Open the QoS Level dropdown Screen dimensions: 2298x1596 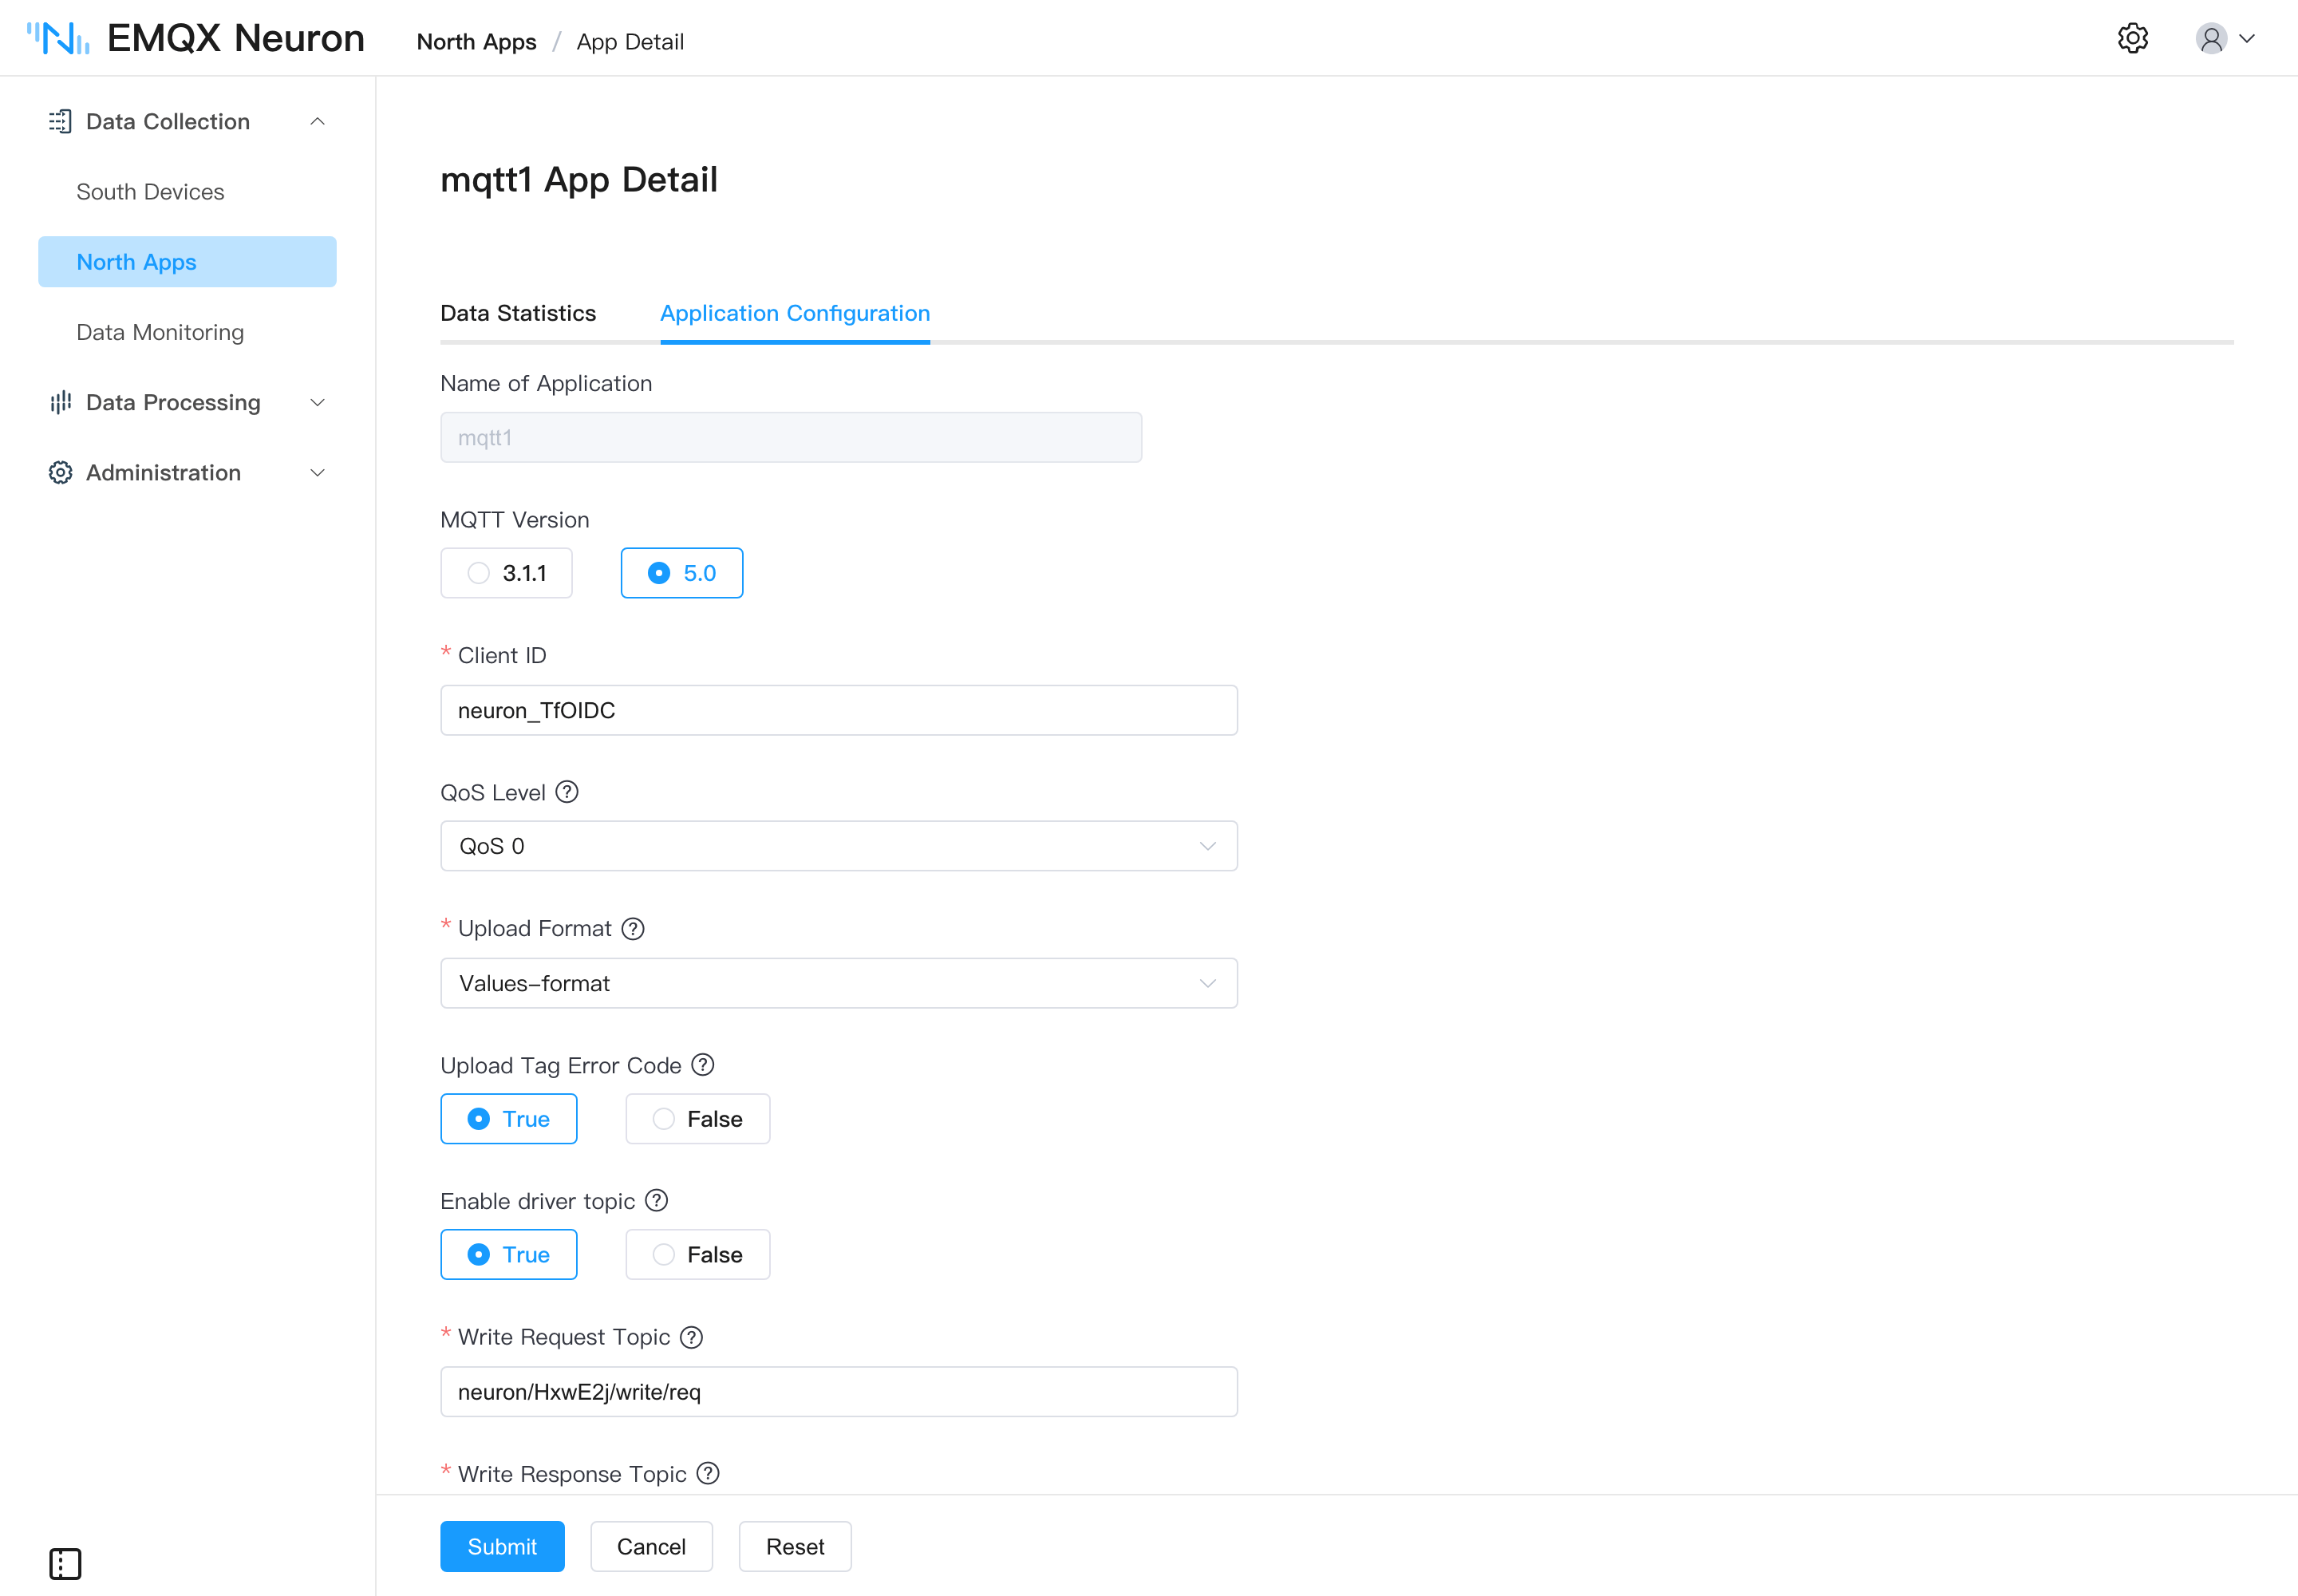coord(839,846)
